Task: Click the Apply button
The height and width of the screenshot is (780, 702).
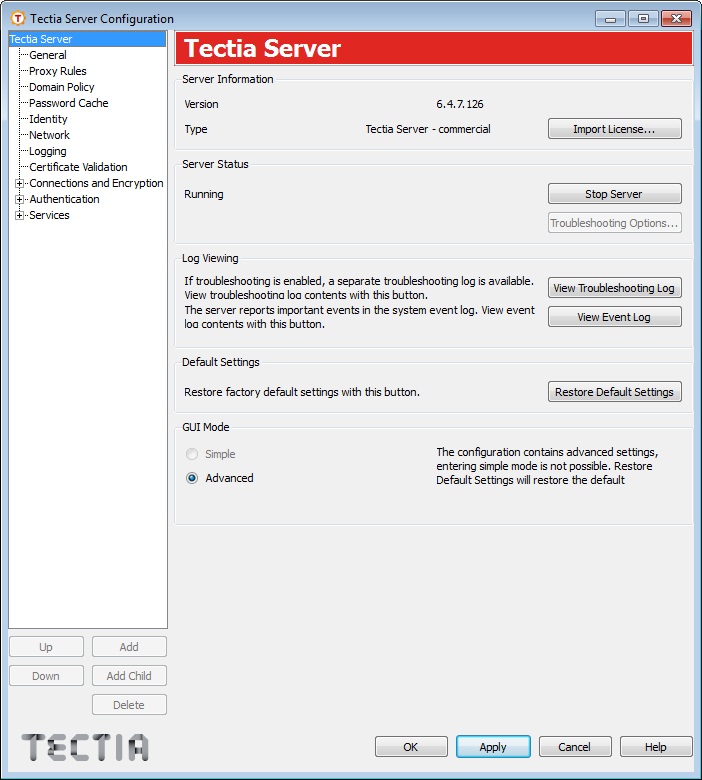Action: pyautogui.click(x=493, y=747)
